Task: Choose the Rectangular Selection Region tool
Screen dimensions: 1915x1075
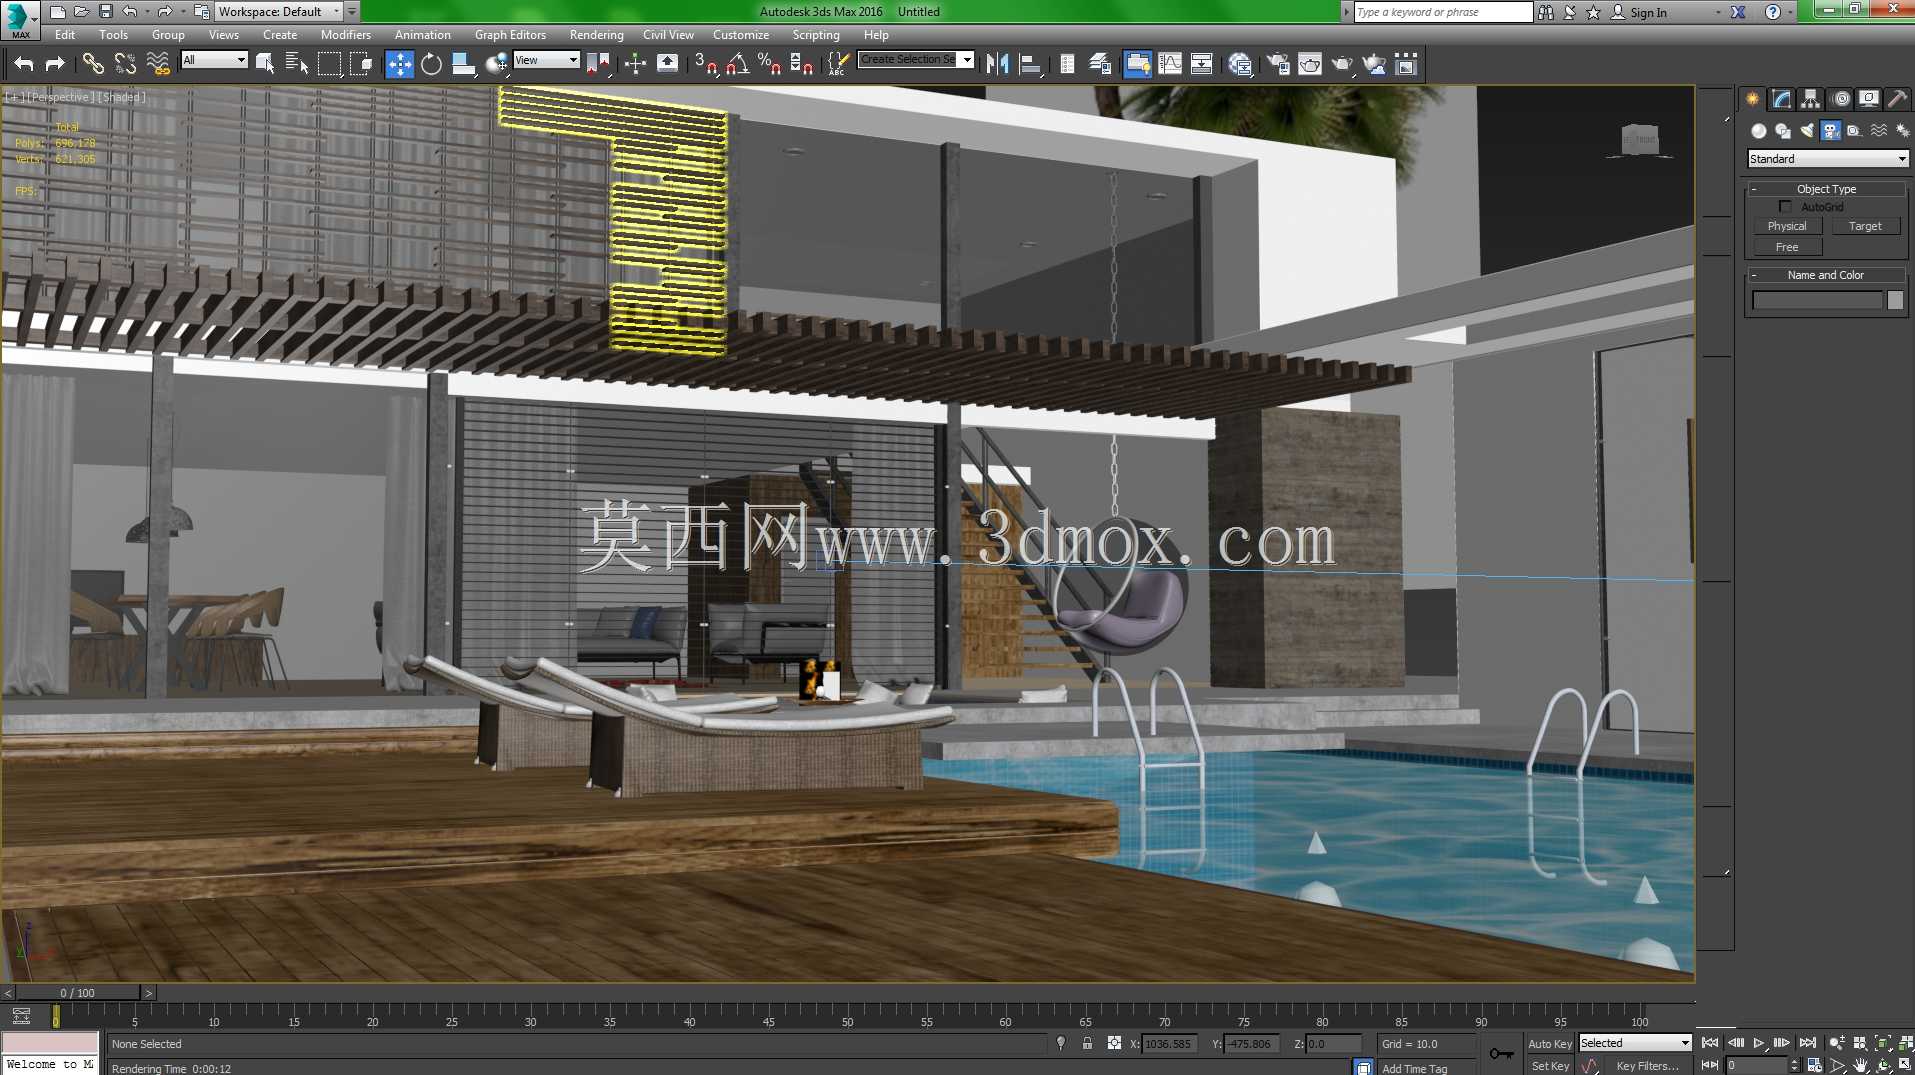Action: [329, 64]
